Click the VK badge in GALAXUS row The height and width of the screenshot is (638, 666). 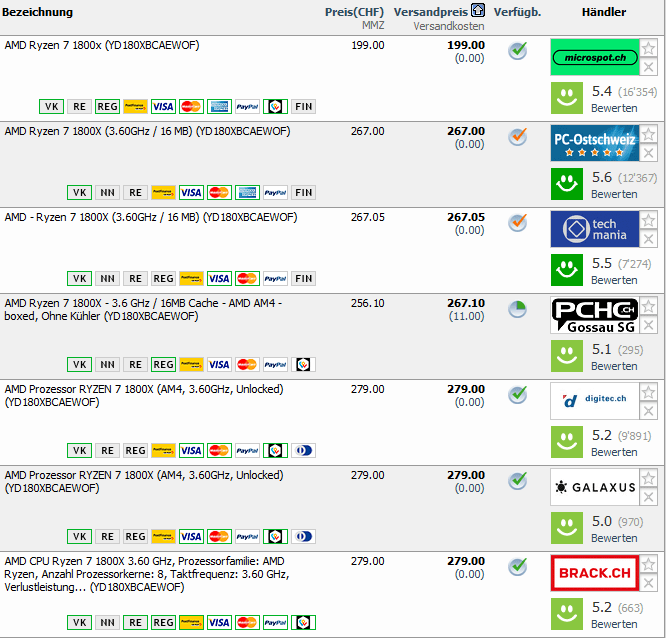point(79,536)
